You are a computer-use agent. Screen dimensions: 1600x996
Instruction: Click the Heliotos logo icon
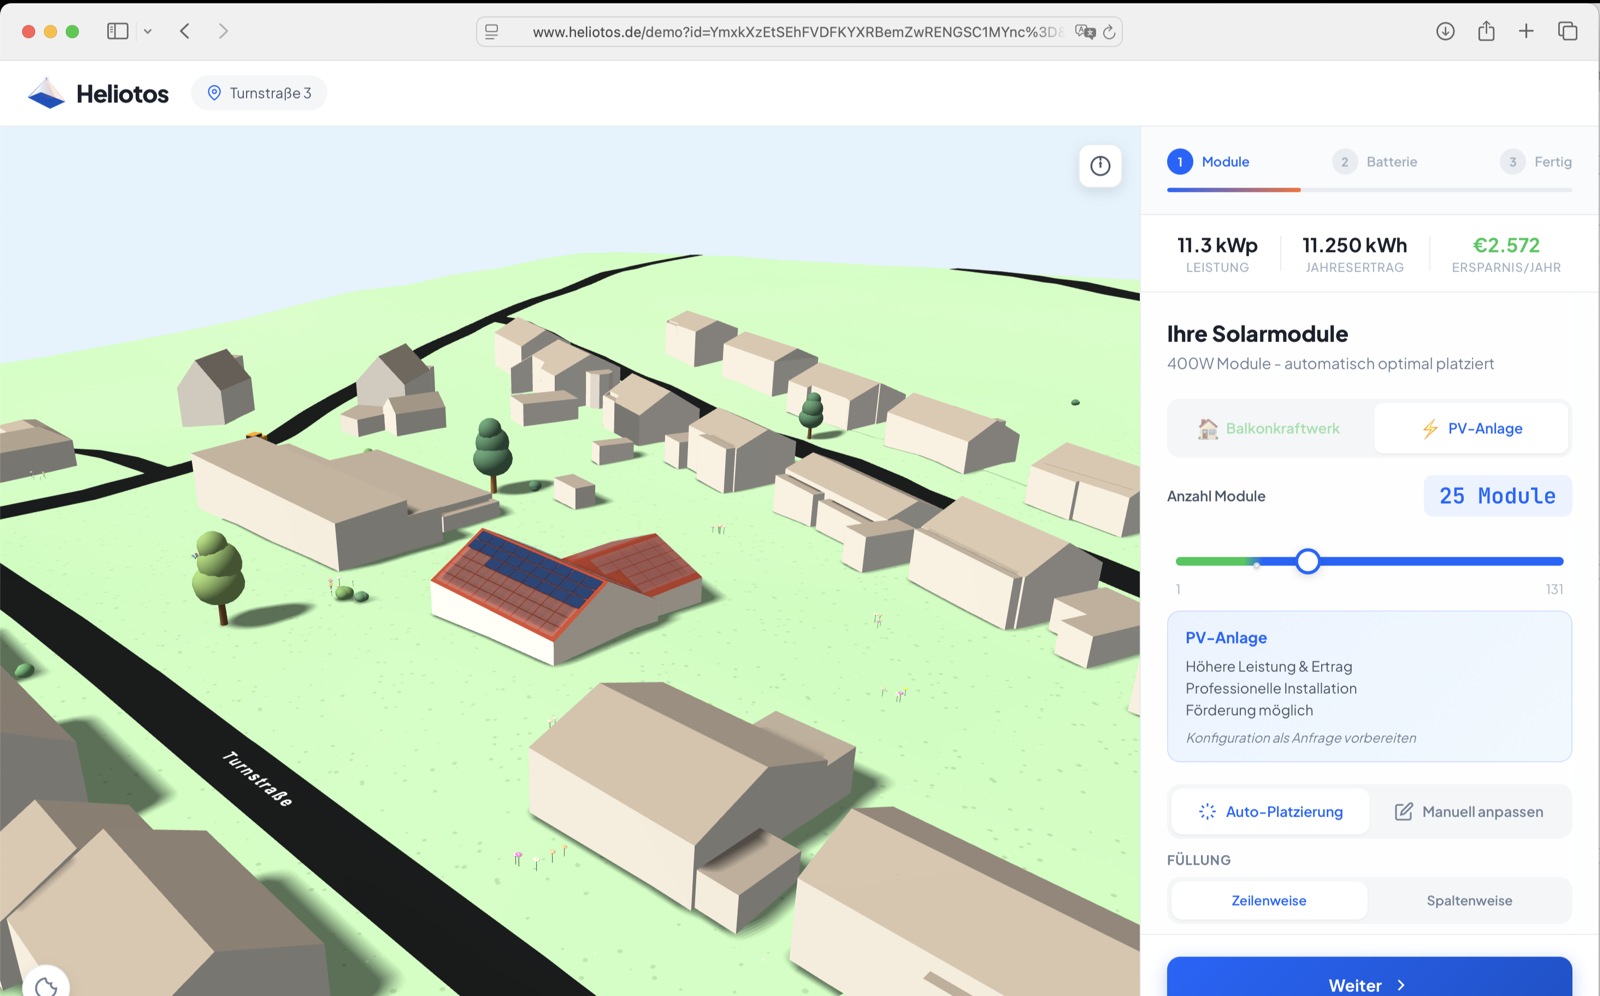(46, 93)
